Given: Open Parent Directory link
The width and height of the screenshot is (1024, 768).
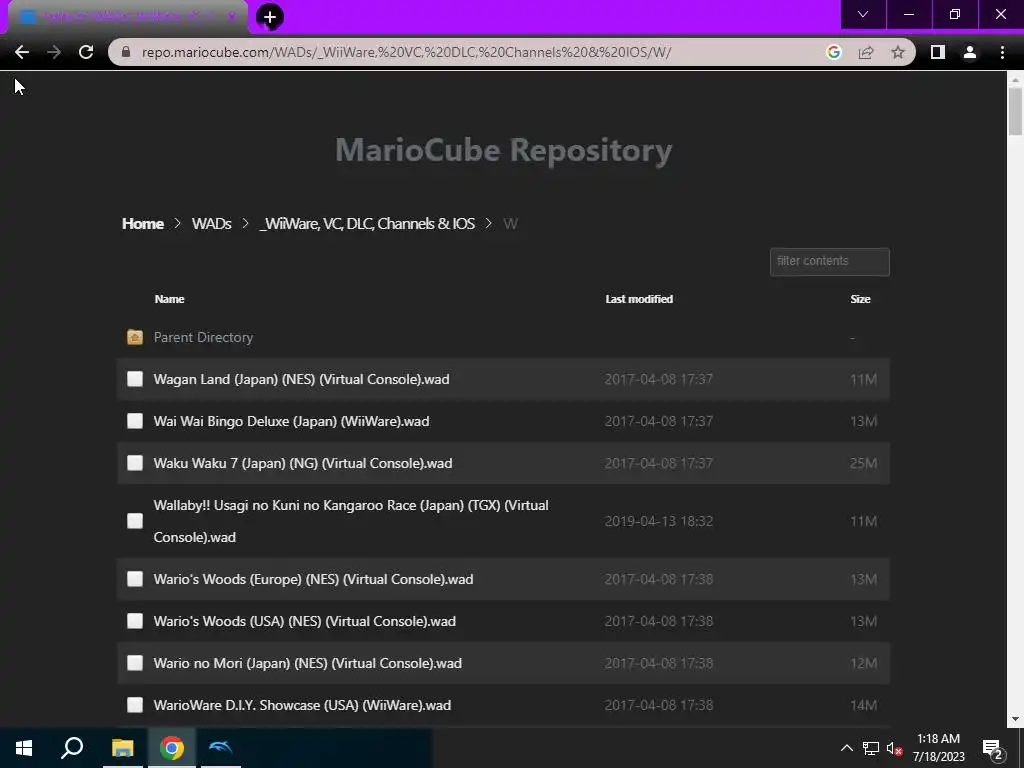Looking at the screenshot, I should [x=203, y=337].
